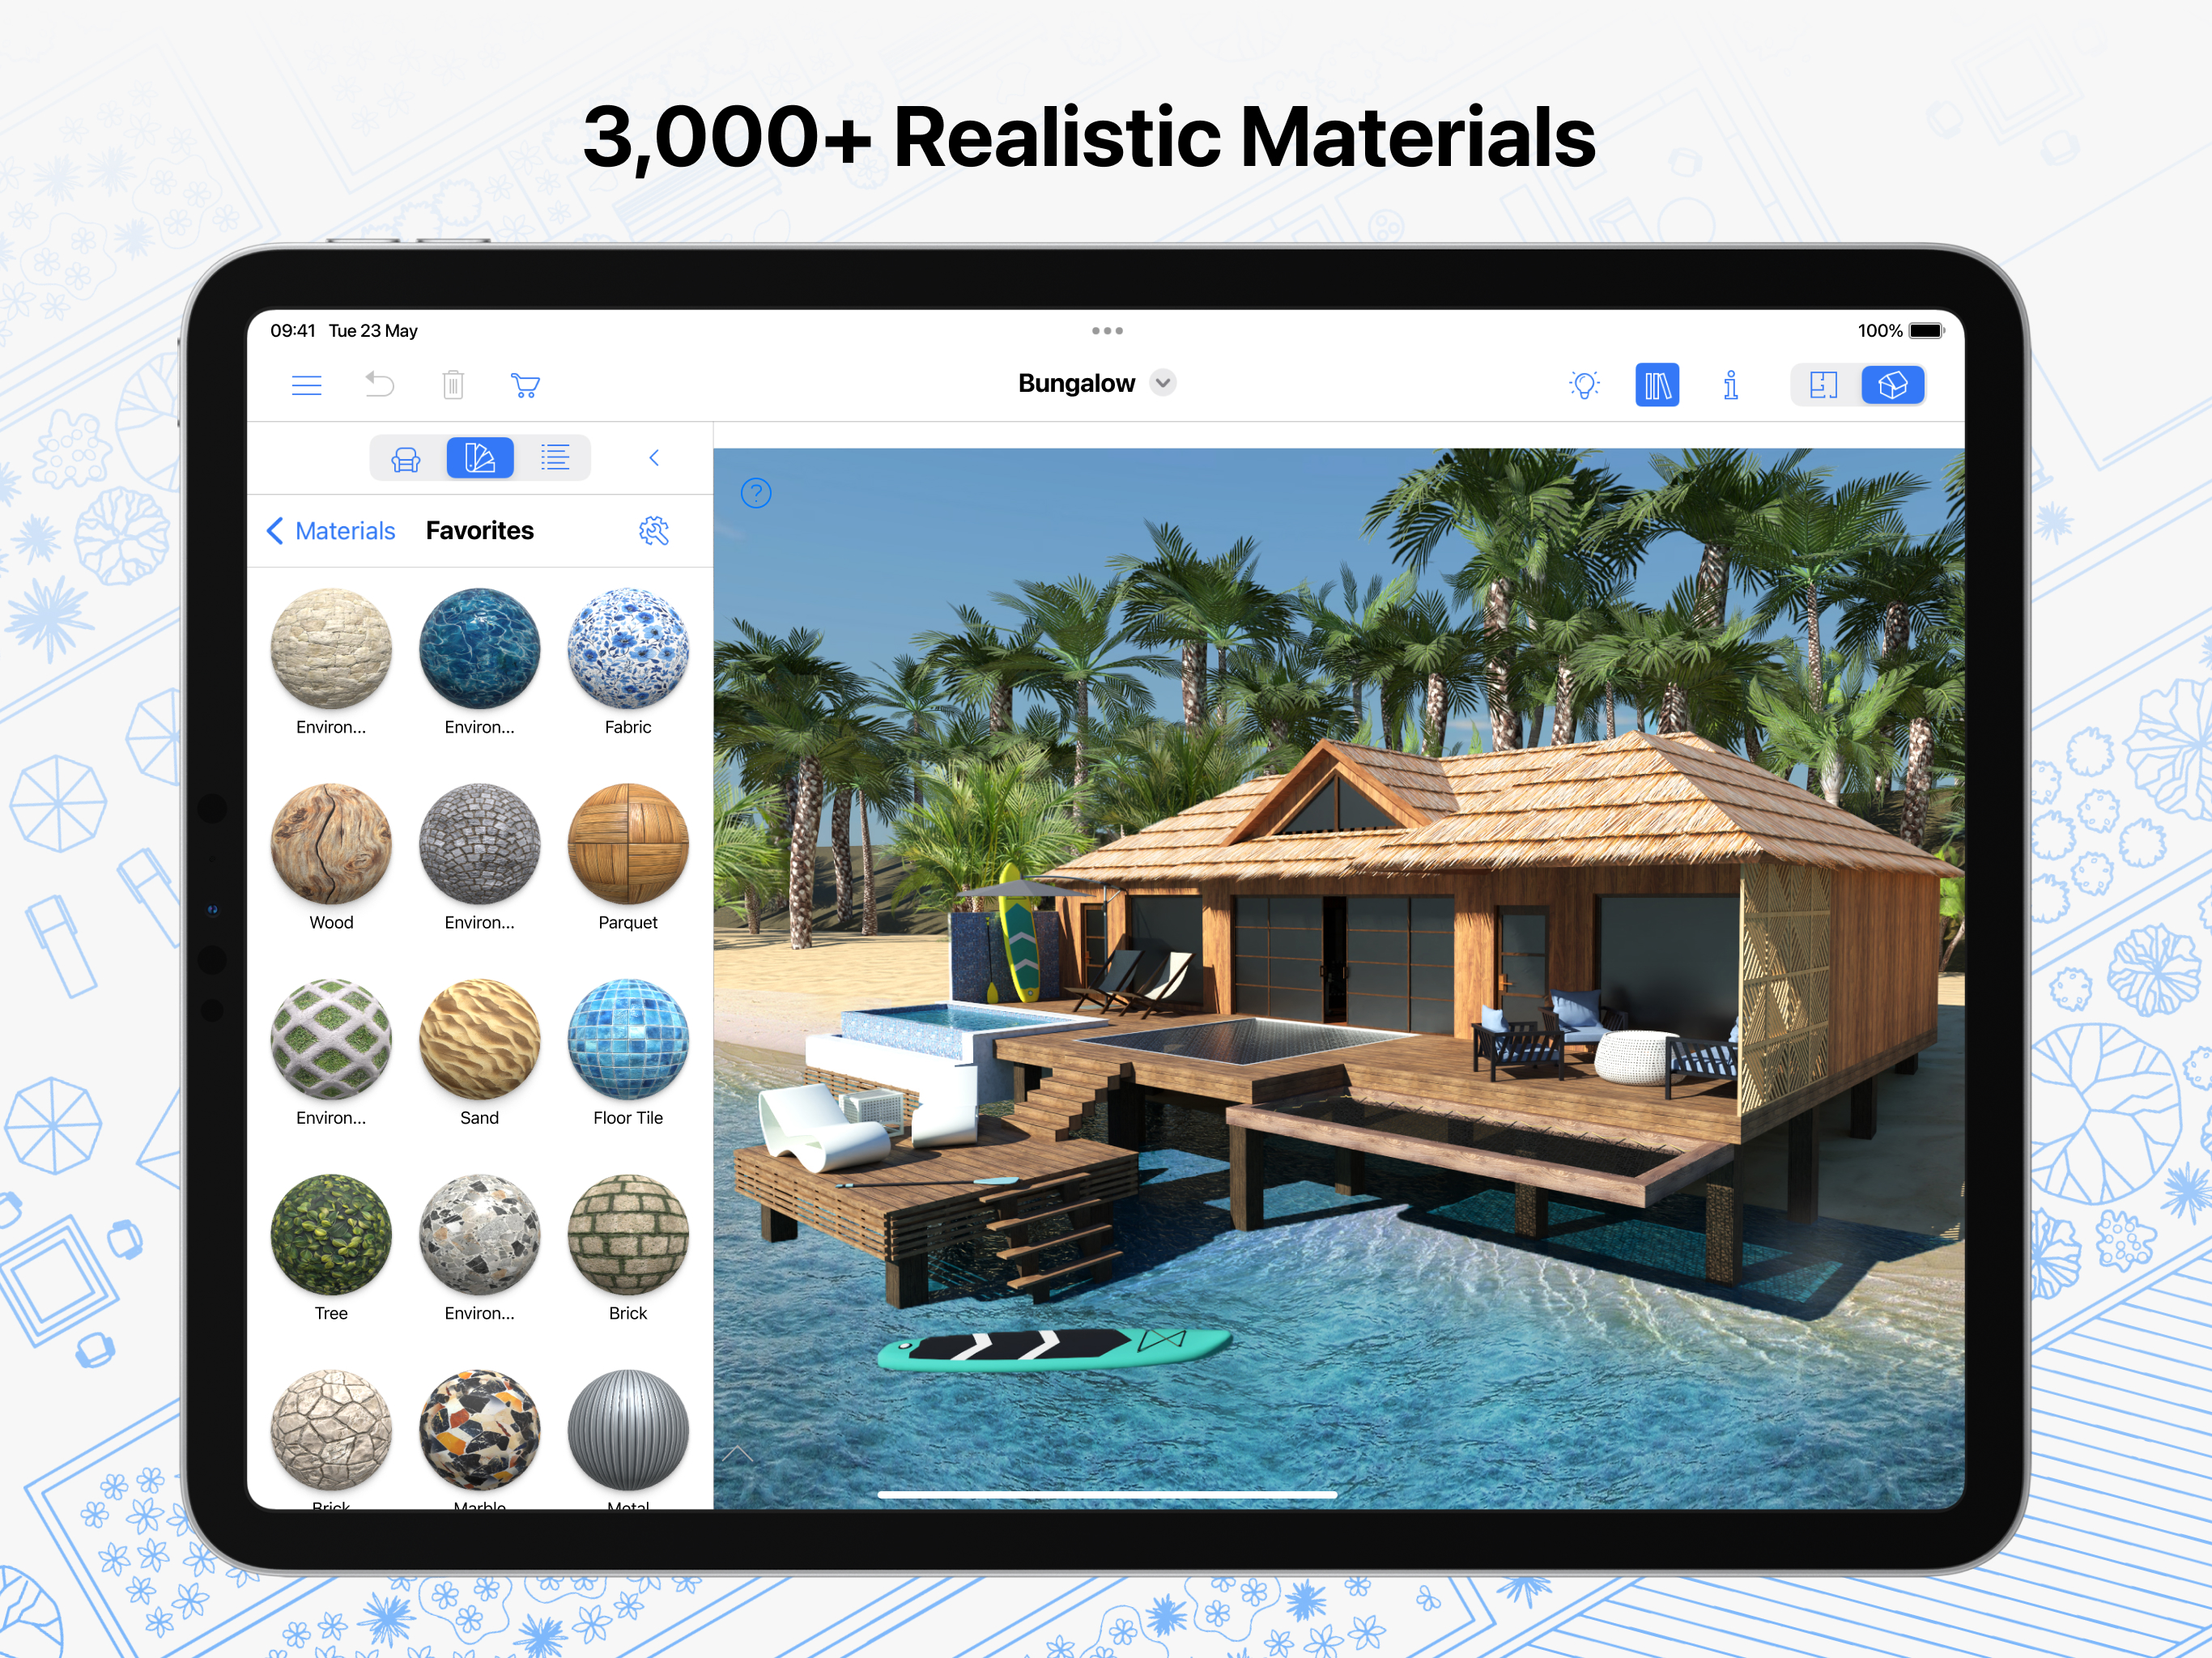Image resolution: width=2212 pixels, height=1658 pixels.
Task: Click the Fabric label
Action: coord(628,727)
